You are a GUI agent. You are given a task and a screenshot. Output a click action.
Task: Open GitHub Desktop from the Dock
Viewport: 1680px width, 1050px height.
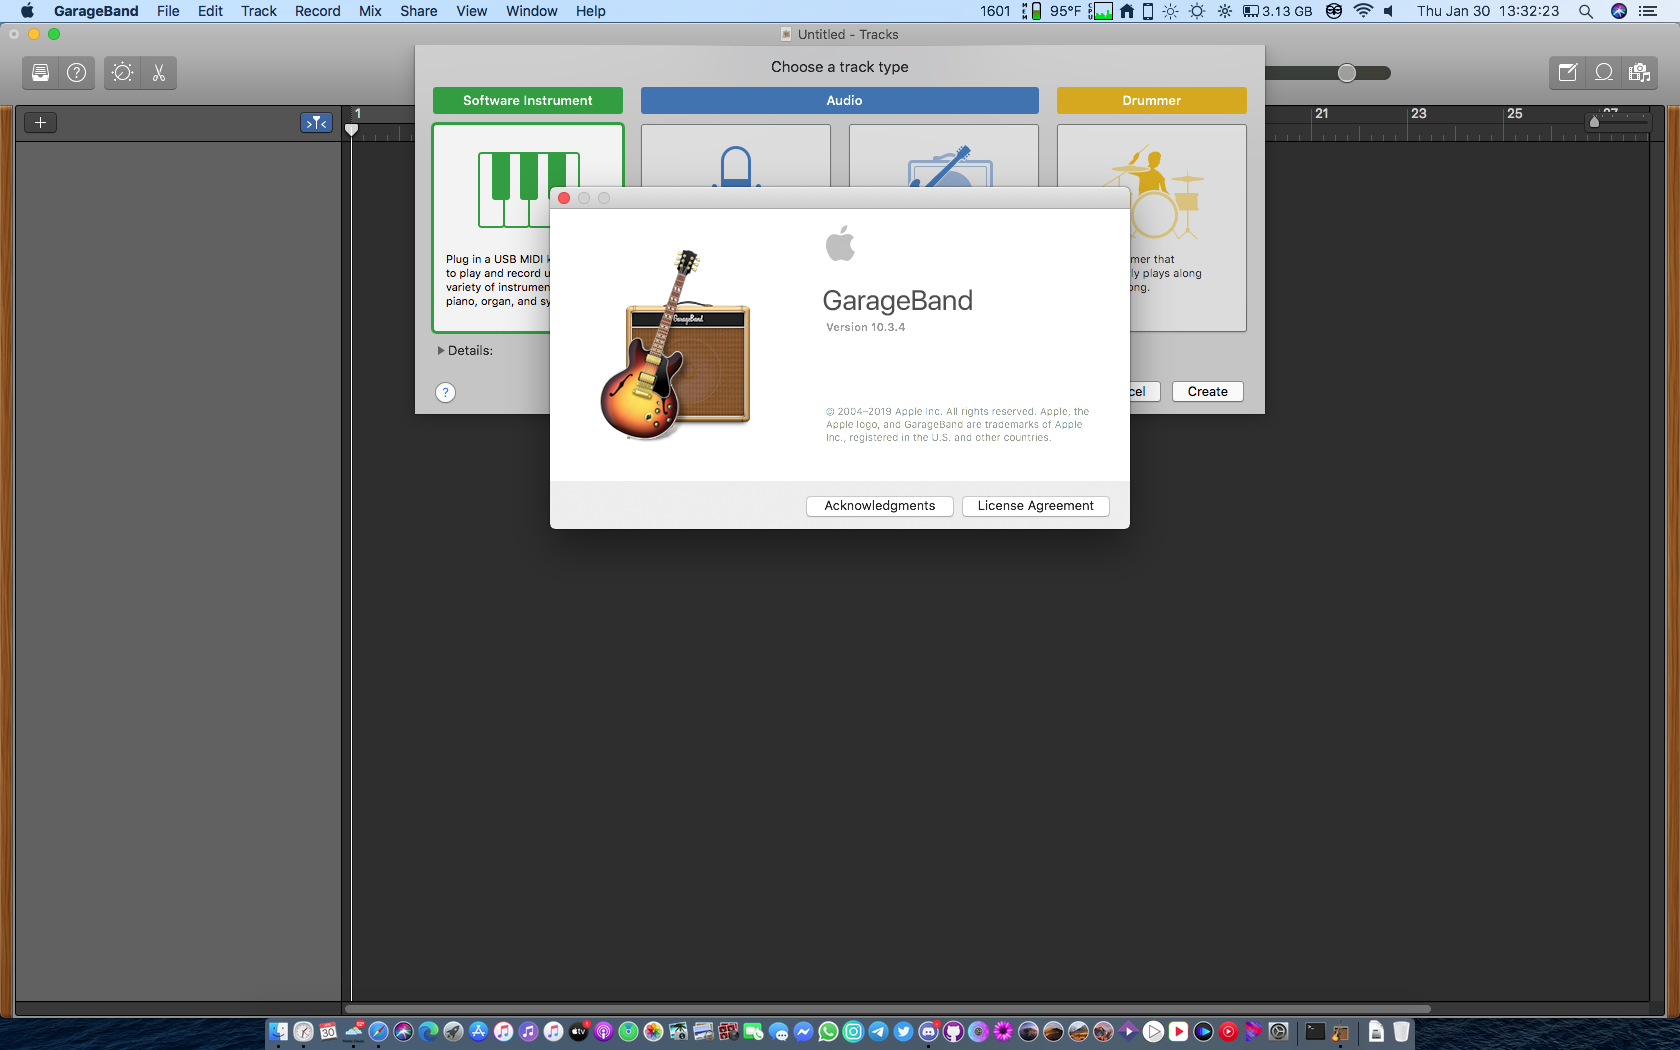[x=953, y=1031]
